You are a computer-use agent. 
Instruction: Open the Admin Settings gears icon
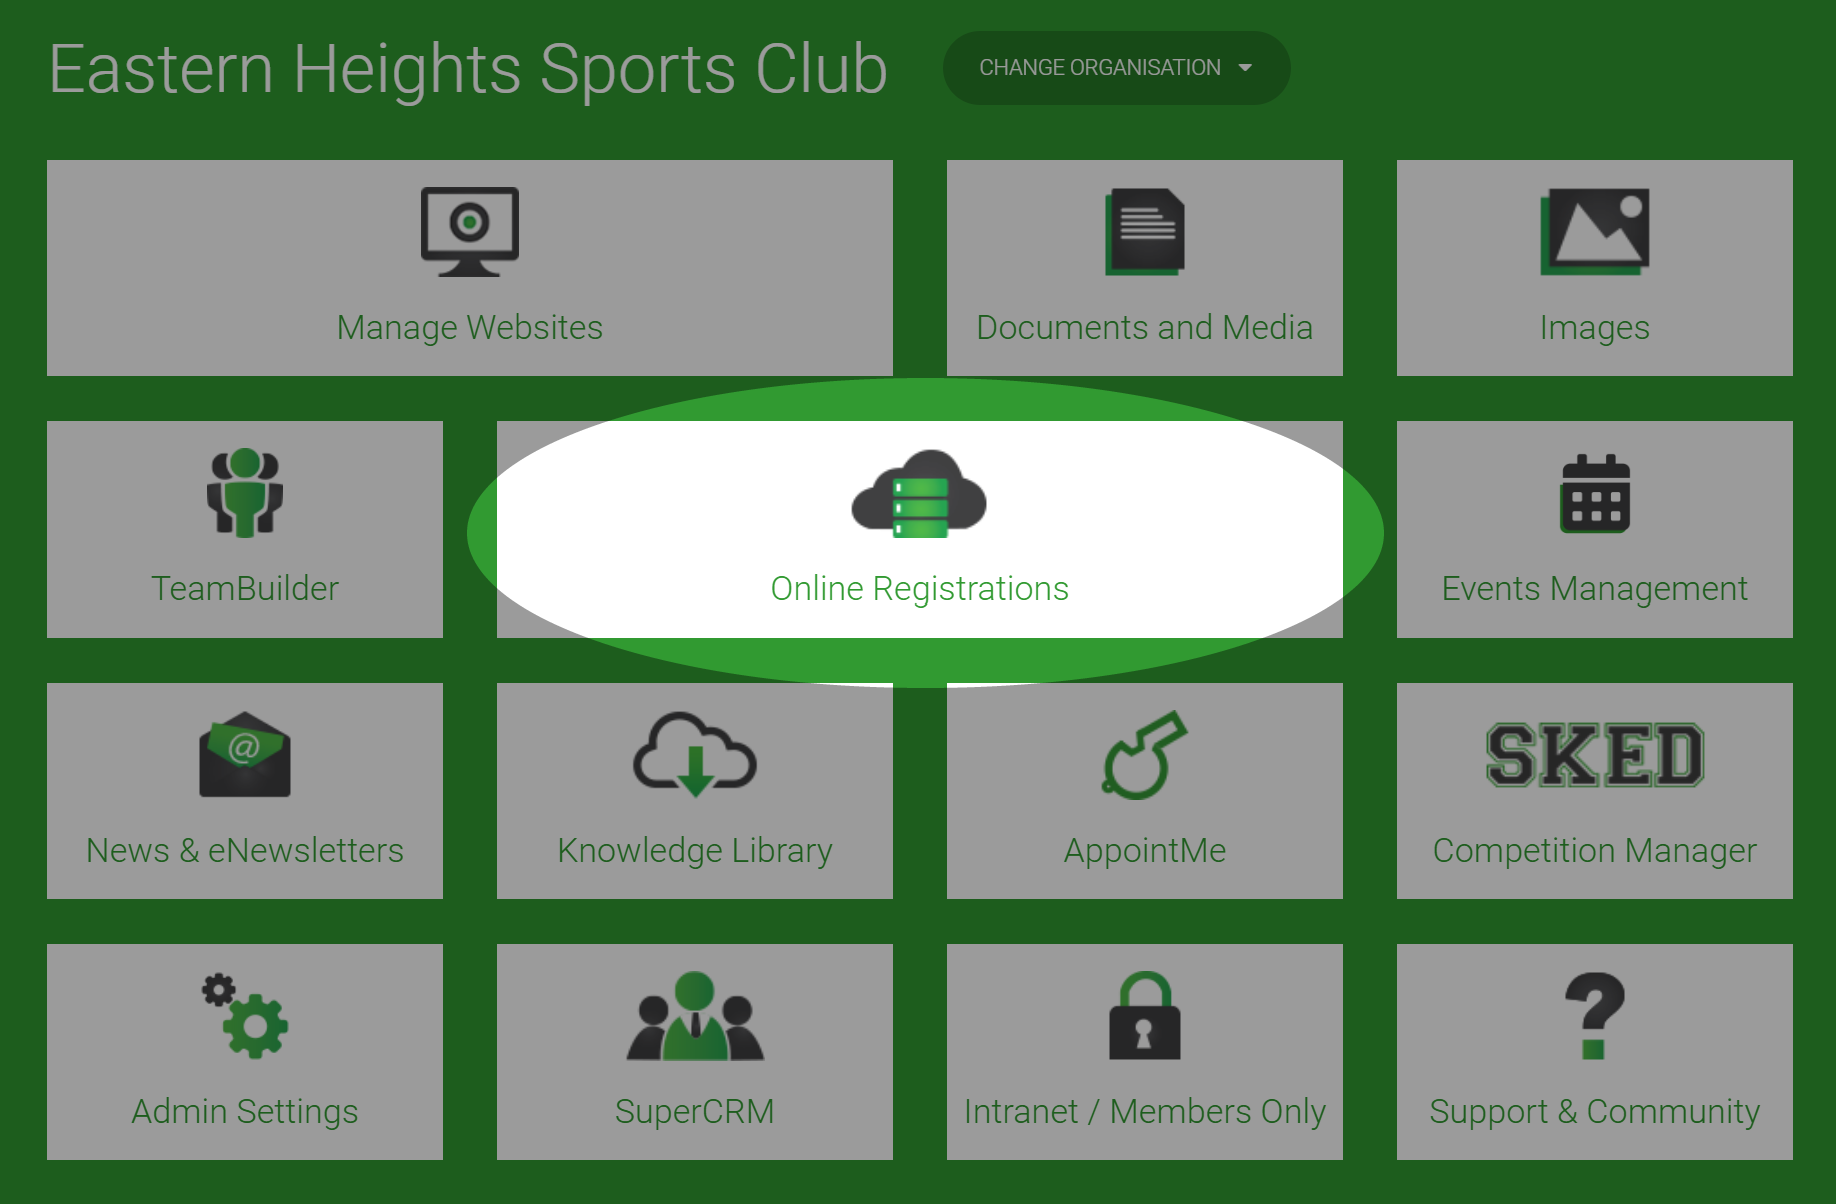tap(245, 1016)
